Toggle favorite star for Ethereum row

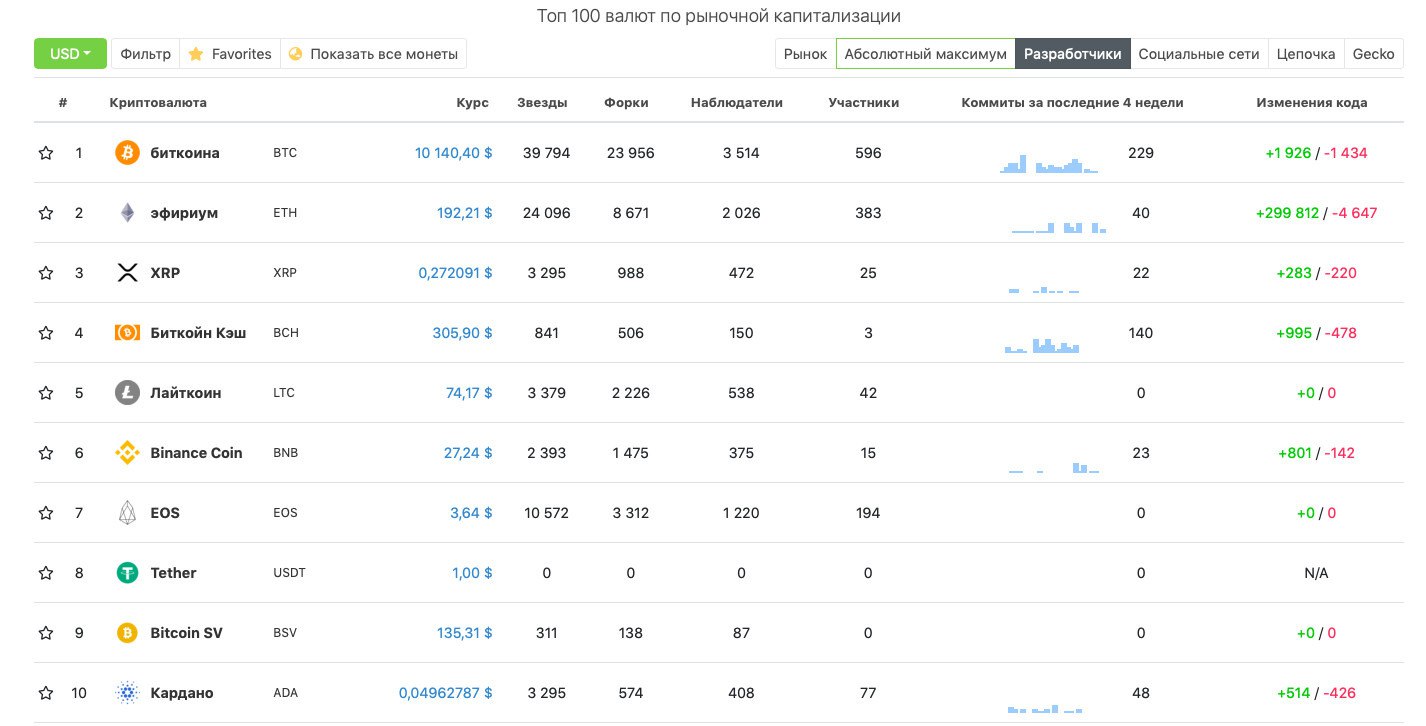click(x=46, y=213)
